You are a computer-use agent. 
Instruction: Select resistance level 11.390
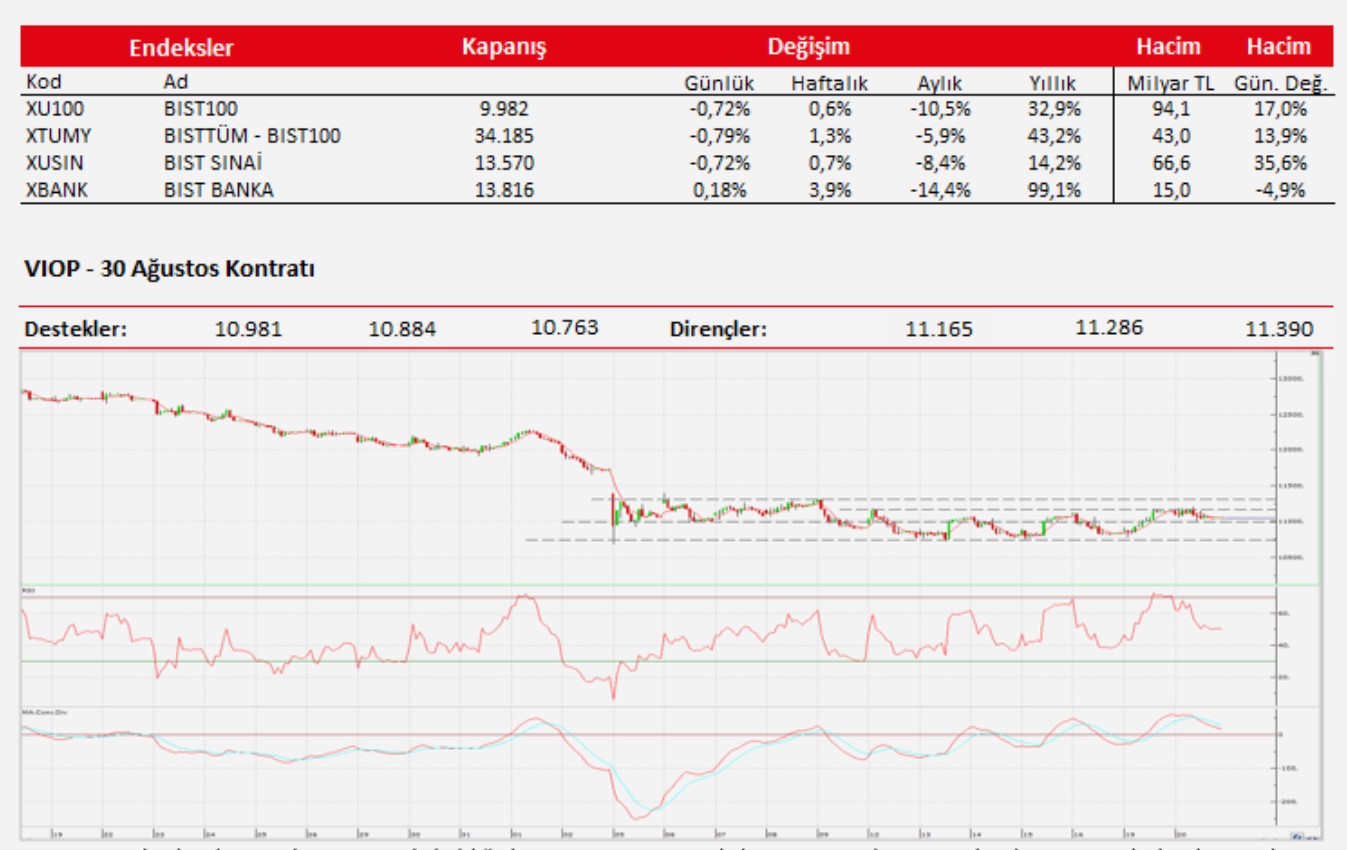(x=1280, y=329)
